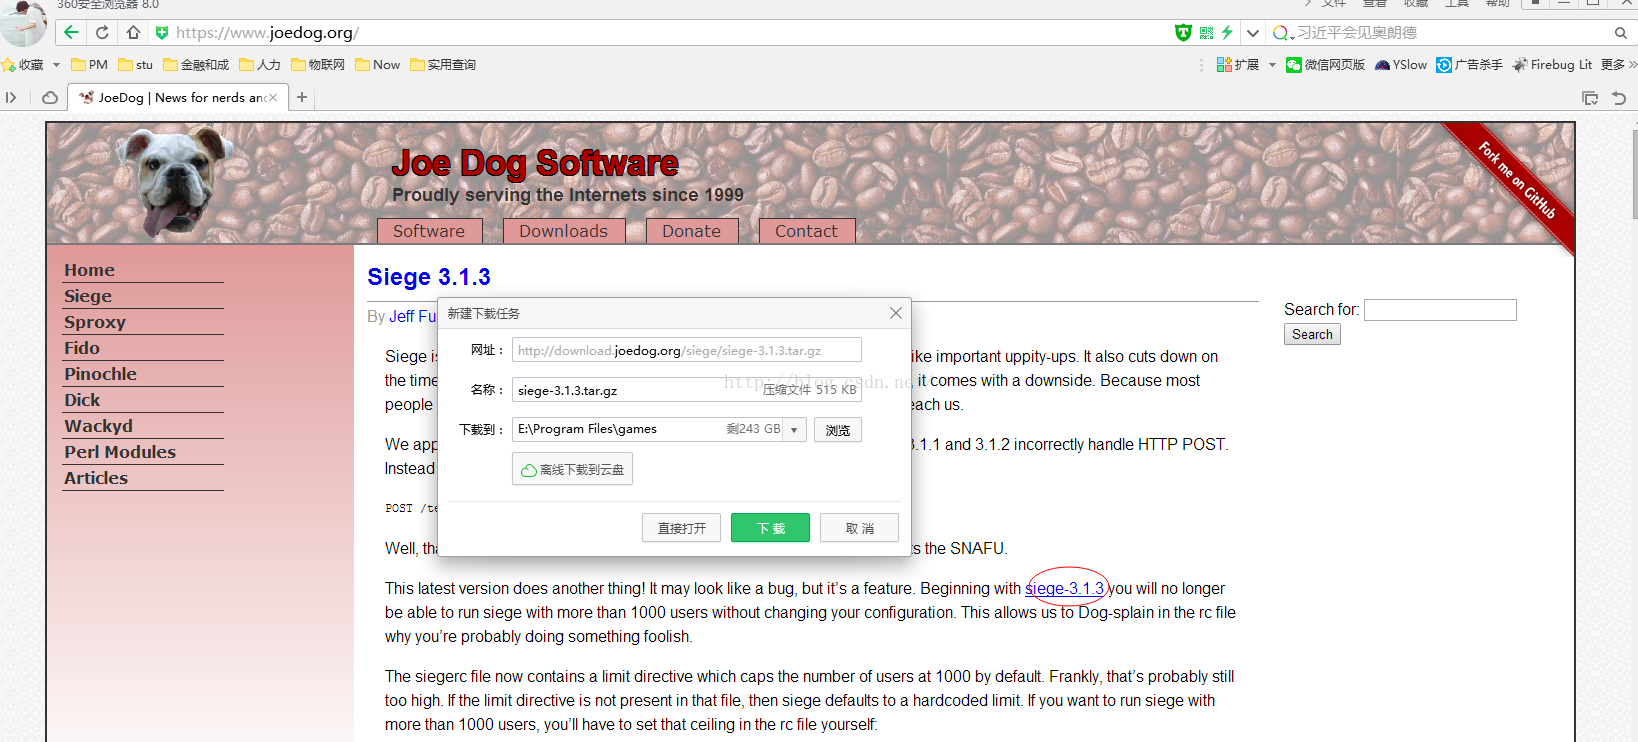Show 更多 extensions overflow
1638x742 pixels.
tap(1618, 65)
